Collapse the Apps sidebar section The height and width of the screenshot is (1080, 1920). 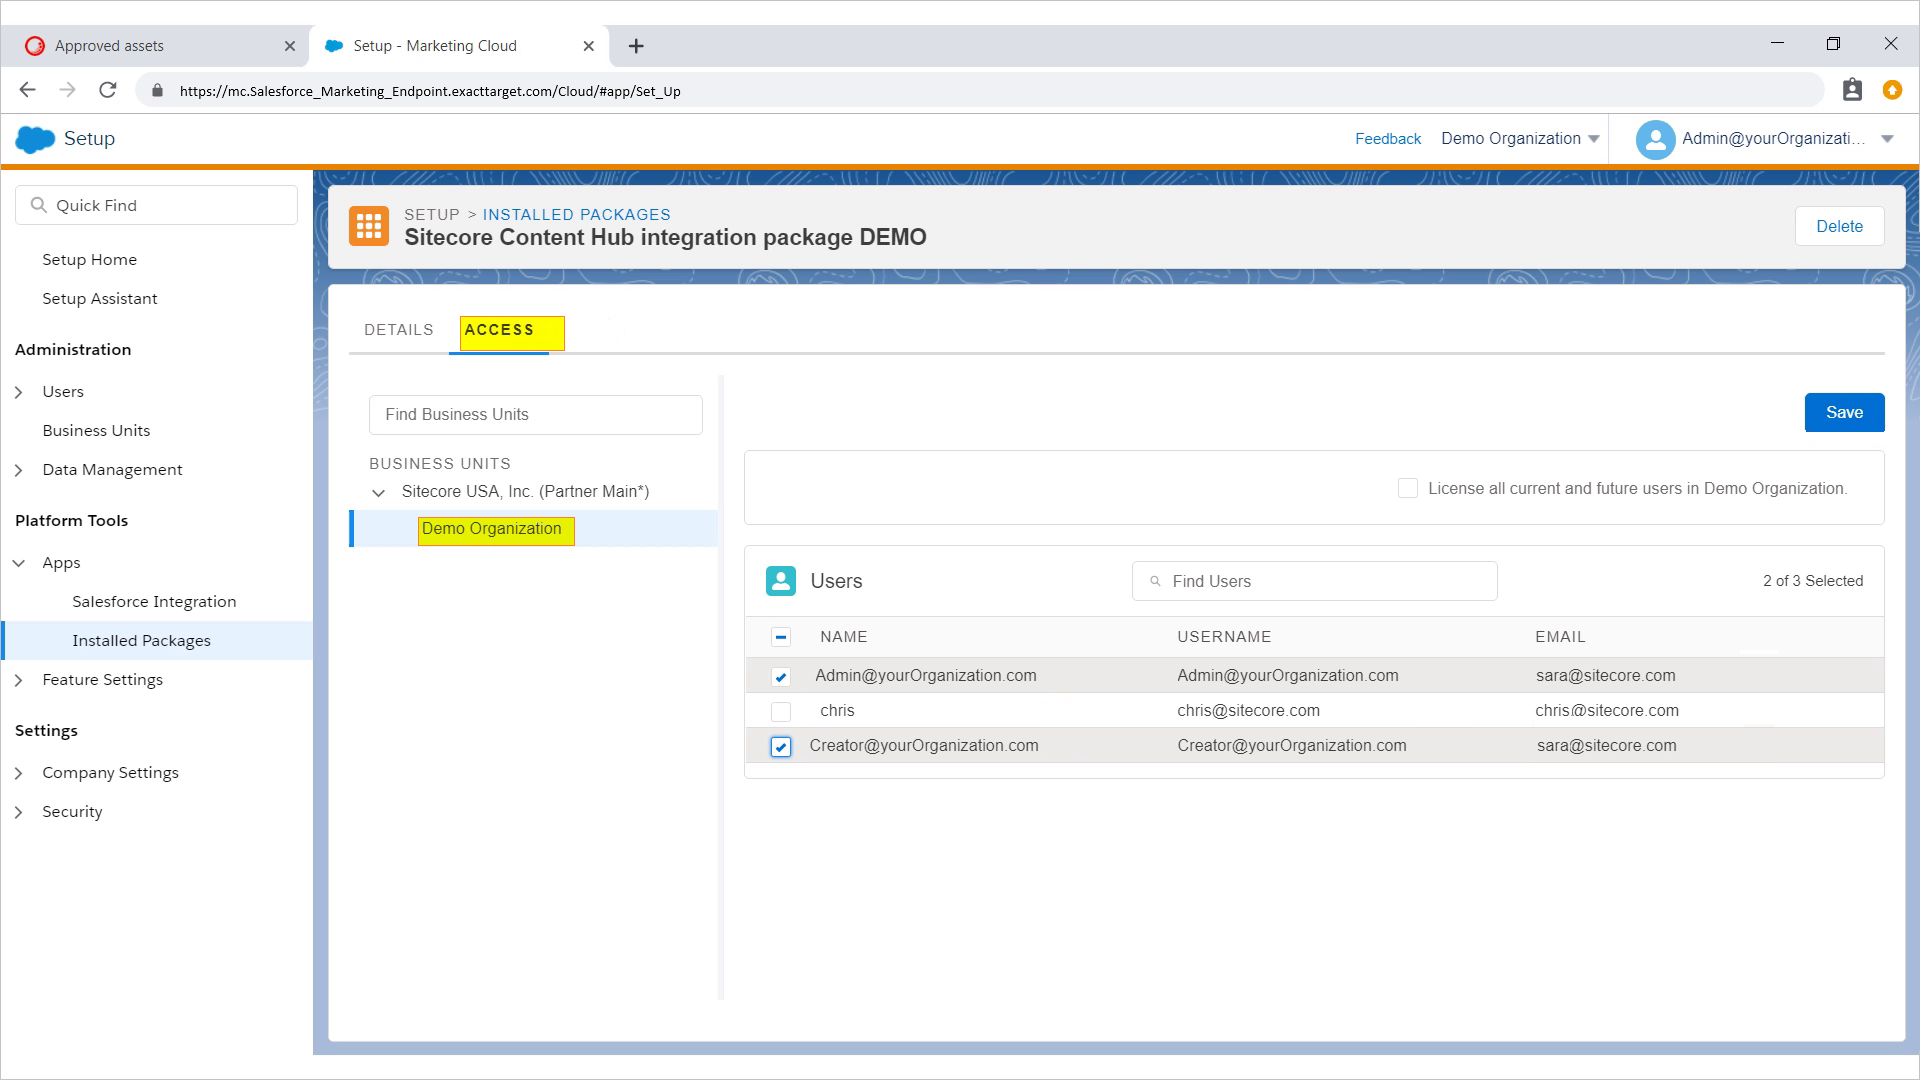click(18, 563)
